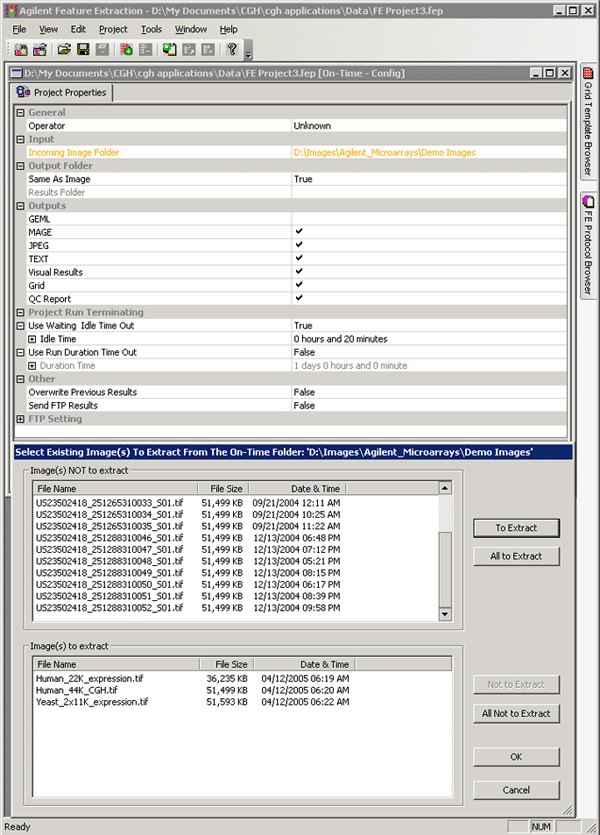Click the Help question mark icon
The image size is (600, 835).
point(232,49)
